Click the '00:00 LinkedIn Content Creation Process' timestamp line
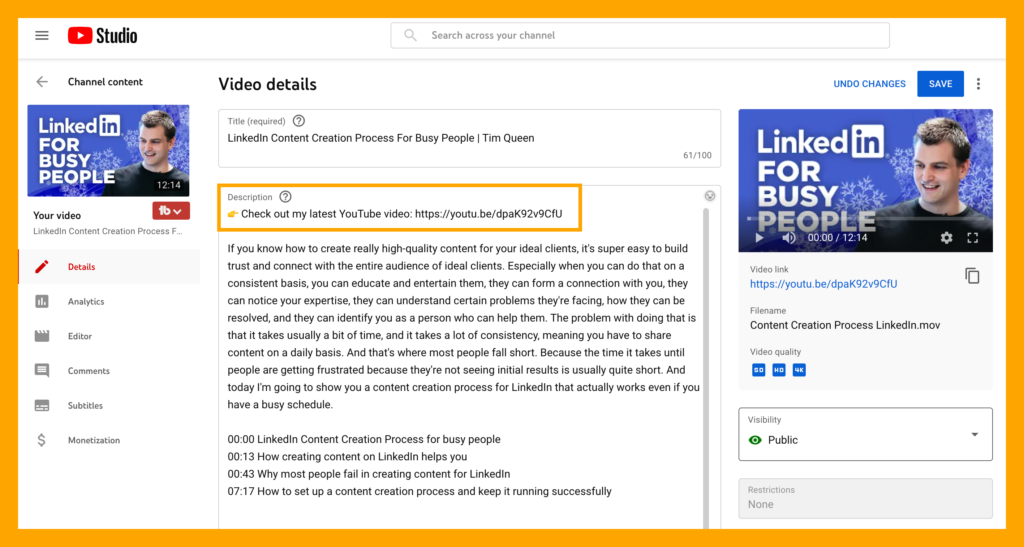This screenshot has width=1024, height=547. [x=364, y=439]
